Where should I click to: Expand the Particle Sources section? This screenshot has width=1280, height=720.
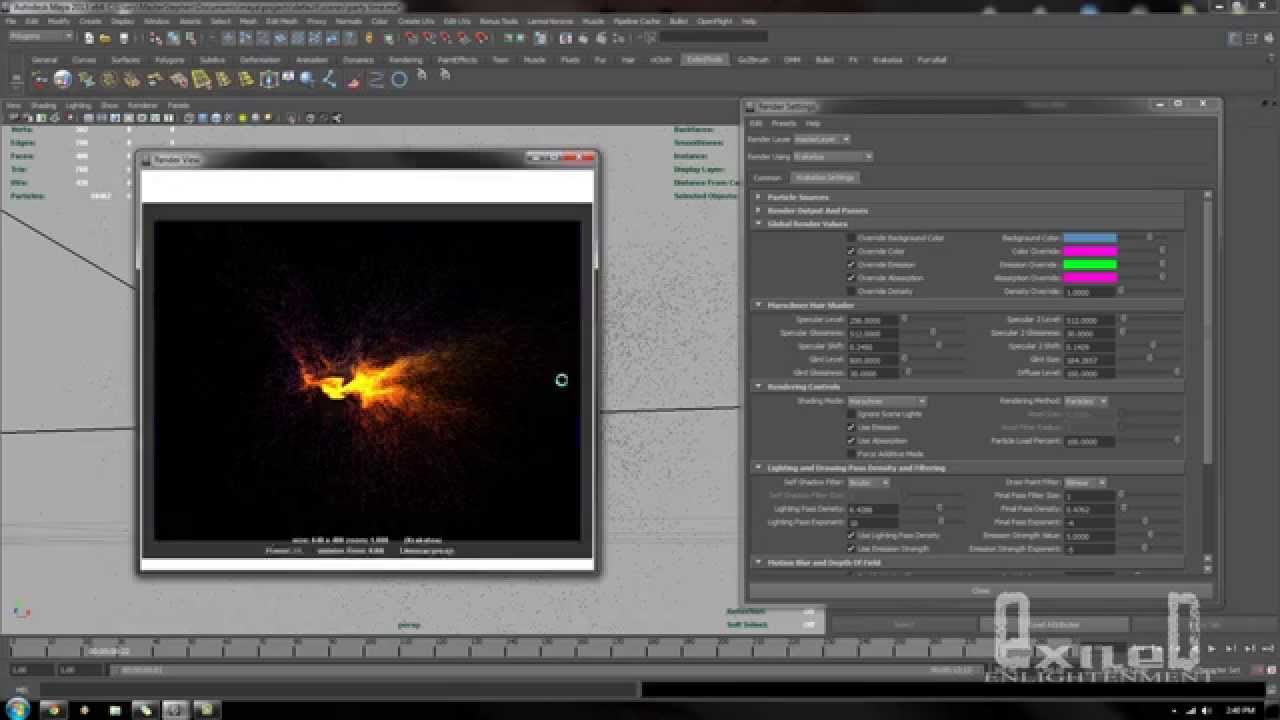(x=758, y=197)
